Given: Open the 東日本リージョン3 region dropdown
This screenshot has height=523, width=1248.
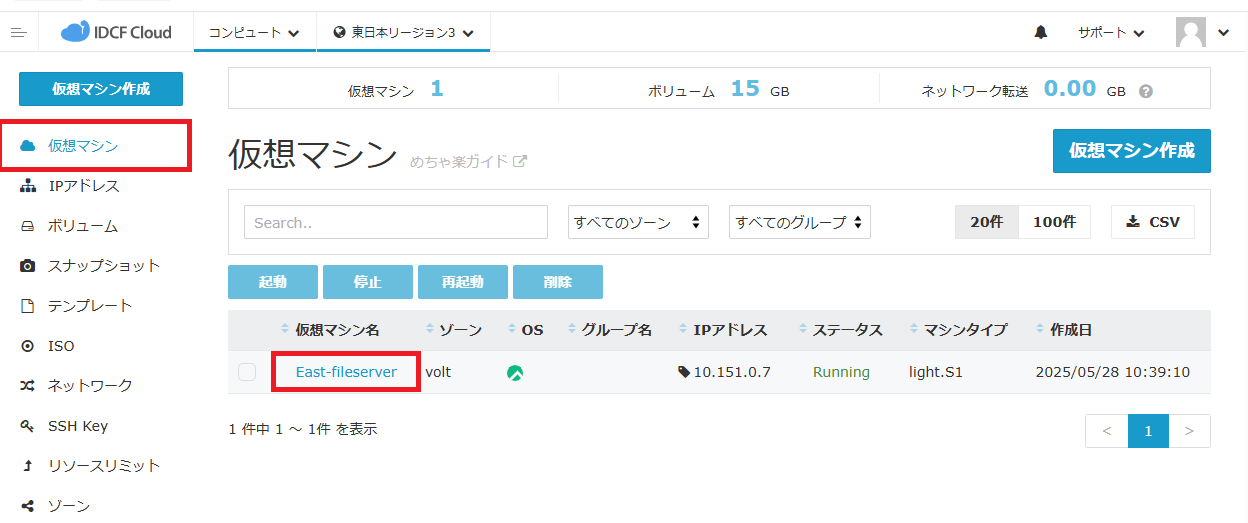Looking at the screenshot, I should point(404,33).
